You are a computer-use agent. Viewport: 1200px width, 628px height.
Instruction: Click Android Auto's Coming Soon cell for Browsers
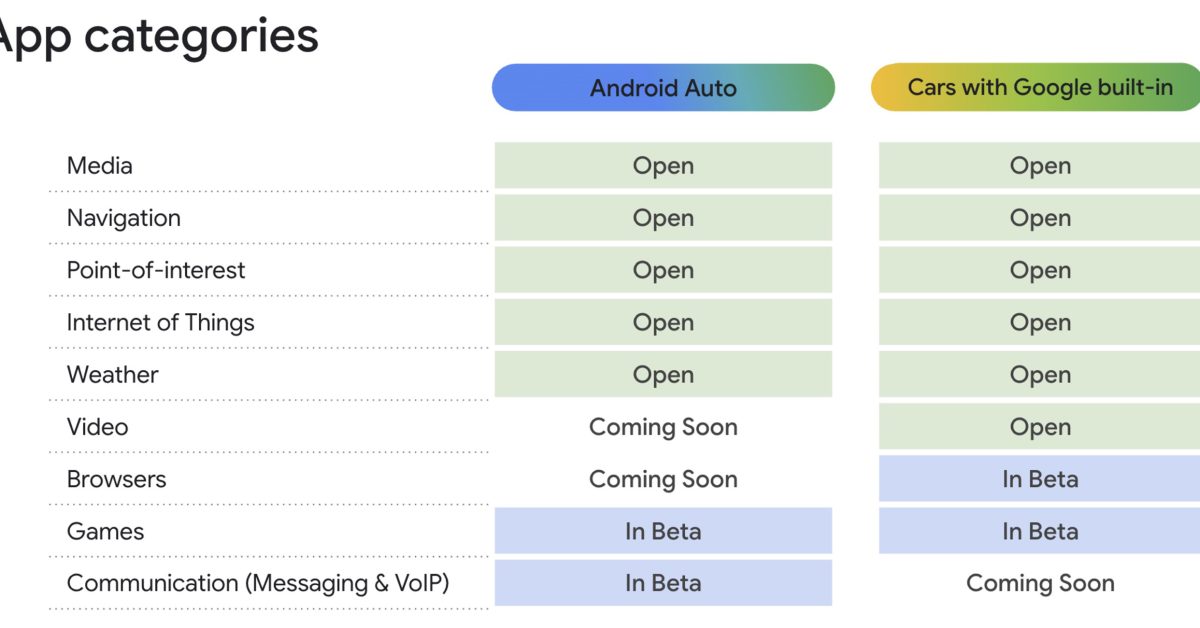click(663, 479)
